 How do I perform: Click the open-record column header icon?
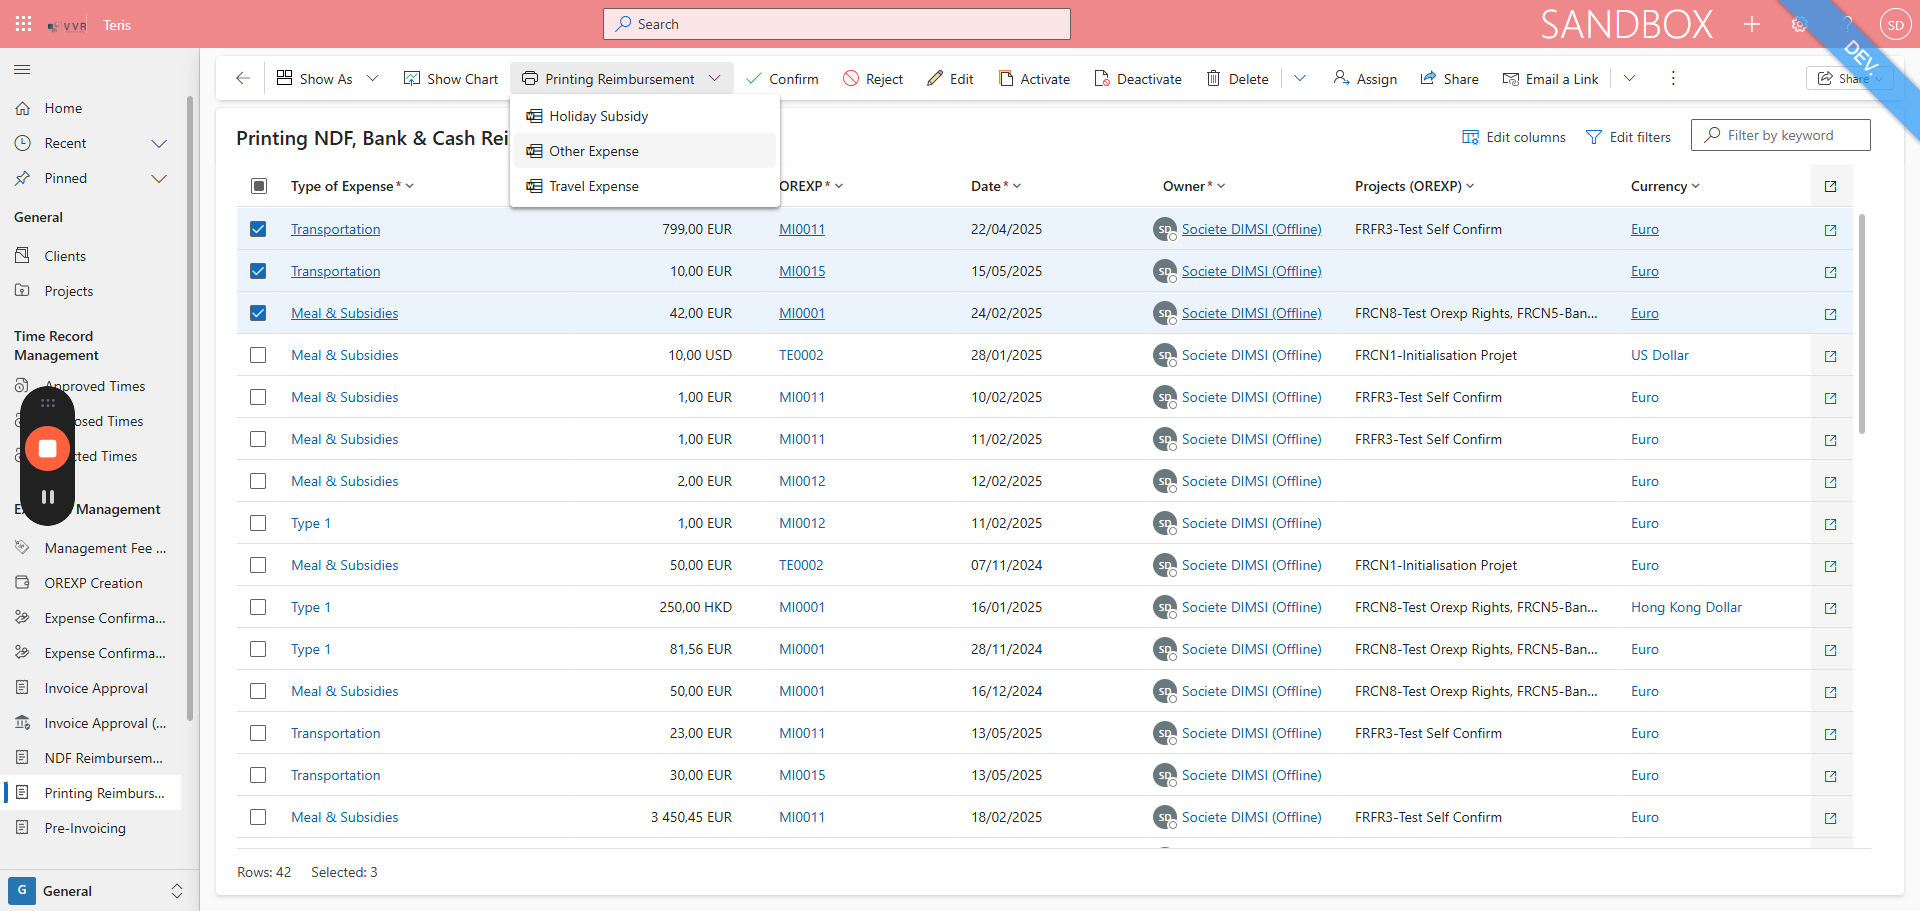(1830, 187)
